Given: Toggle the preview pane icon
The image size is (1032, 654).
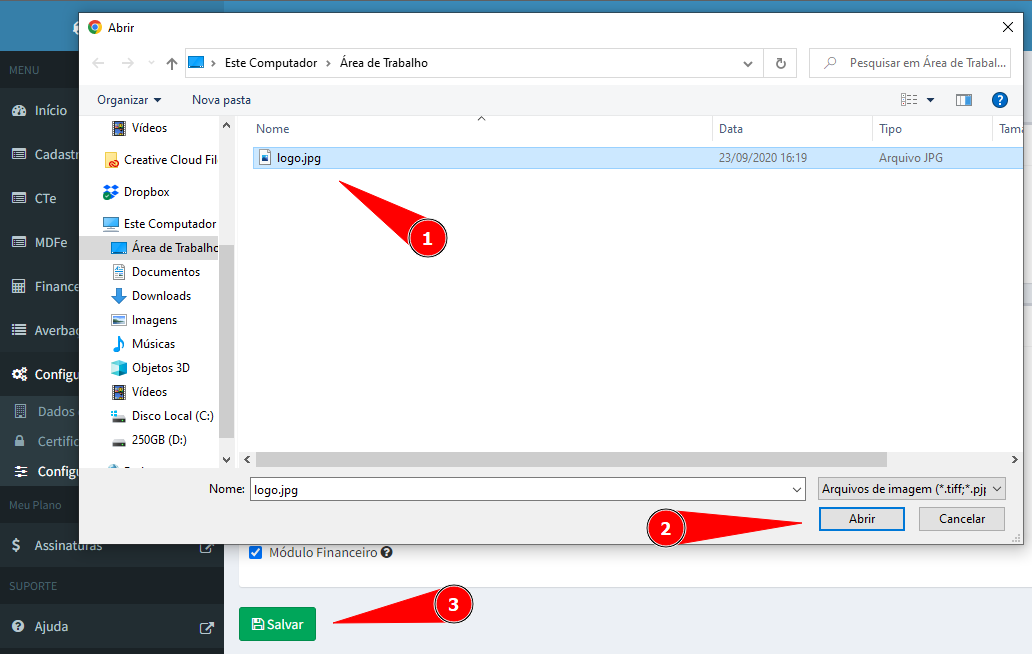Looking at the screenshot, I should [x=964, y=100].
